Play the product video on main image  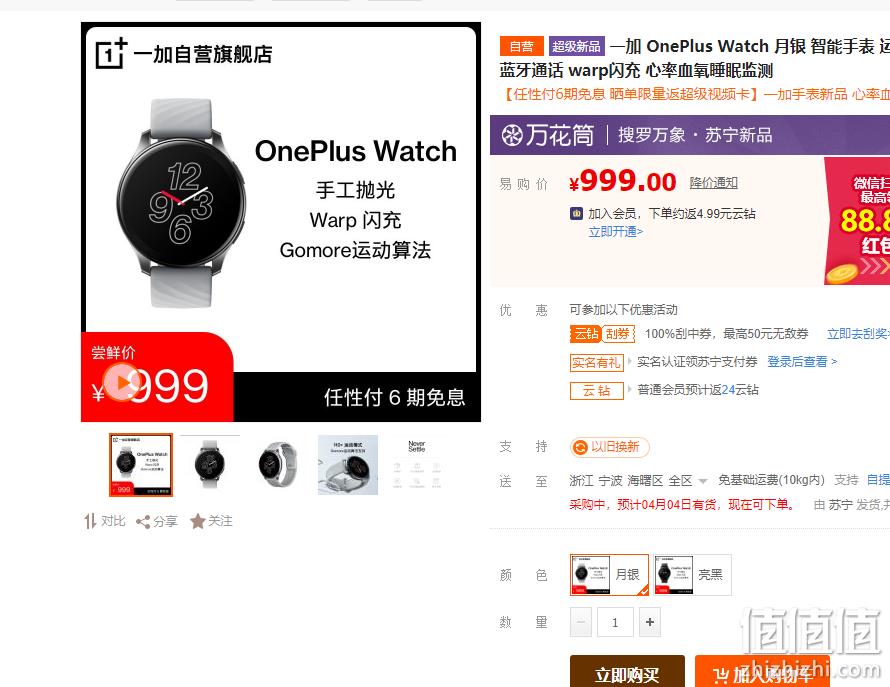click(x=121, y=383)
